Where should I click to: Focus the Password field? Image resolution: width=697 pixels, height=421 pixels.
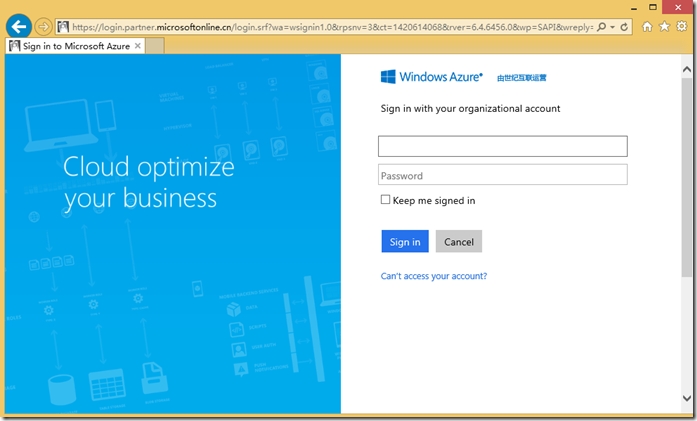(x=503, y=175)
